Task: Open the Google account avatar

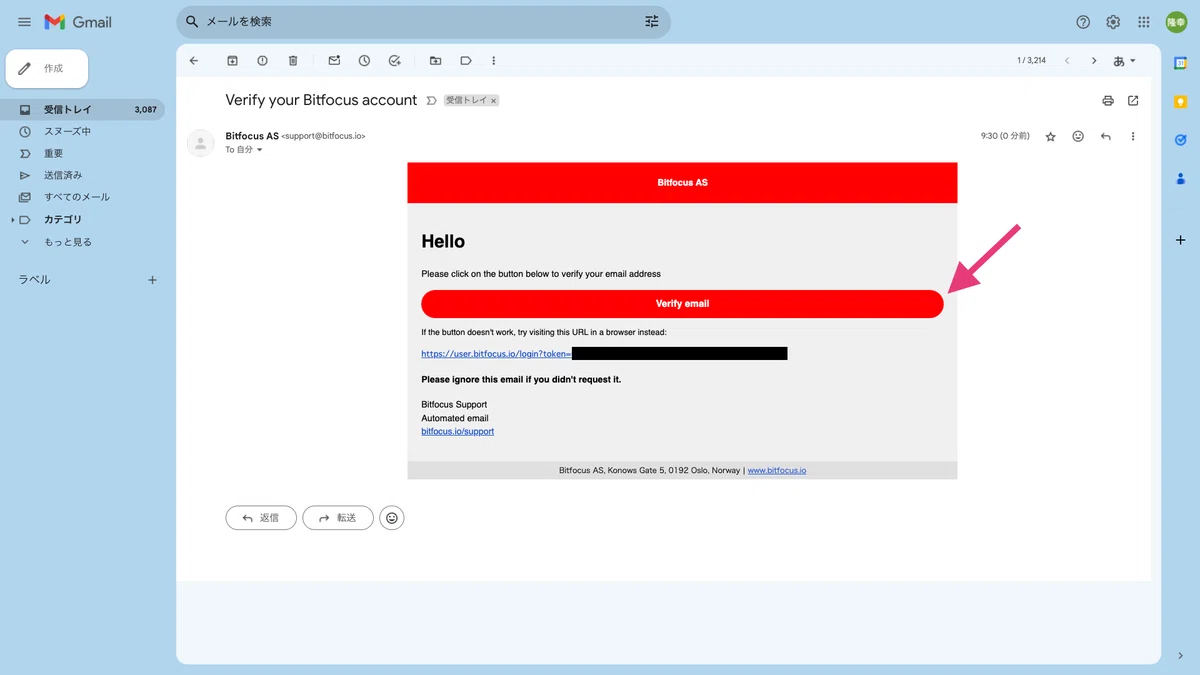Action: 1176,22
